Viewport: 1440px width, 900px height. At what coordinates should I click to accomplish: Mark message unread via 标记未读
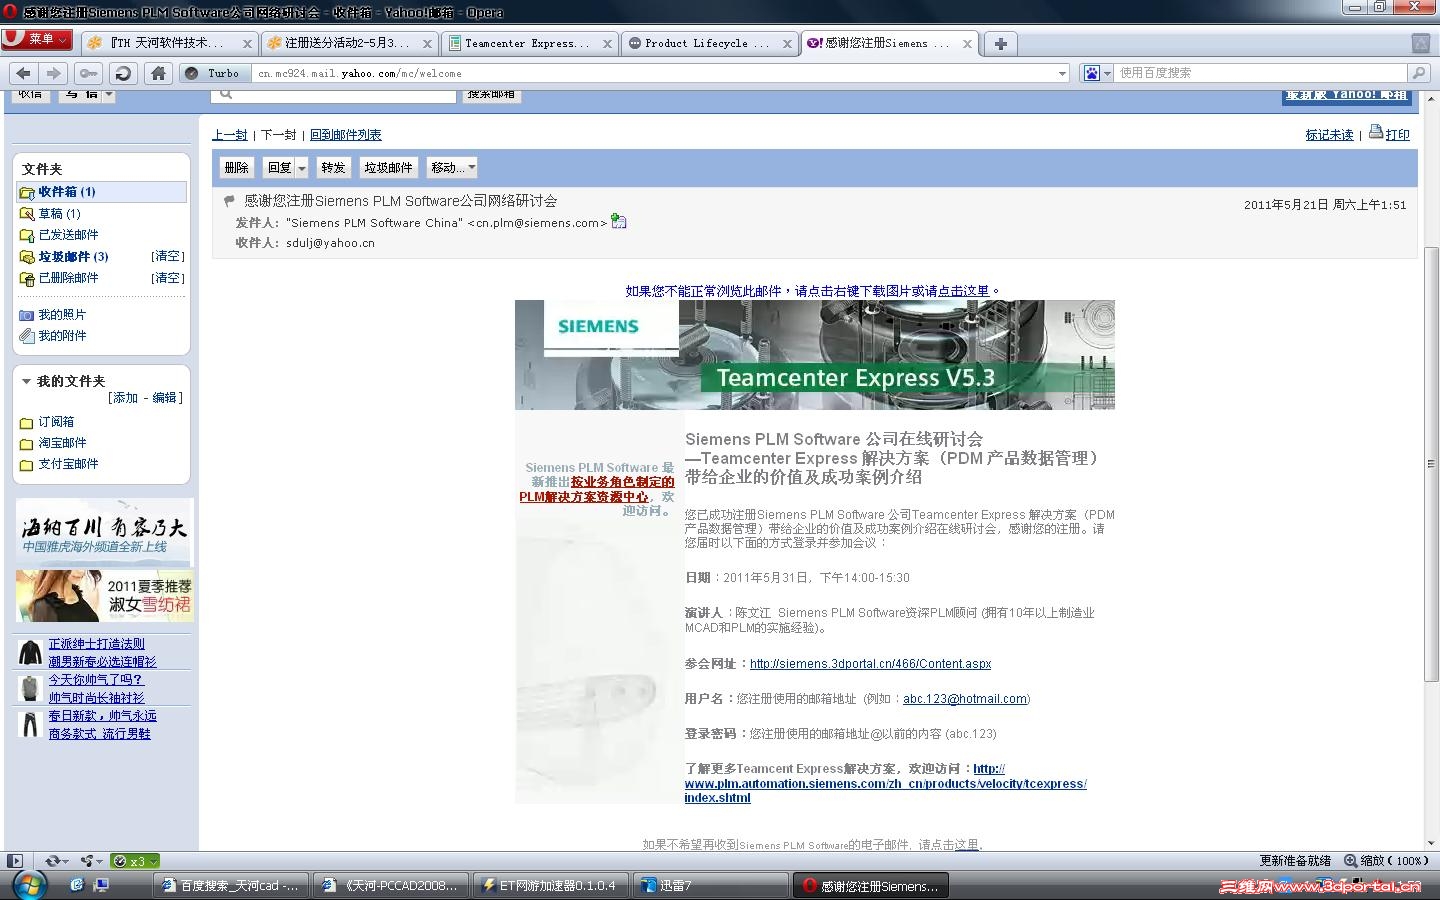coord(1329,135)
